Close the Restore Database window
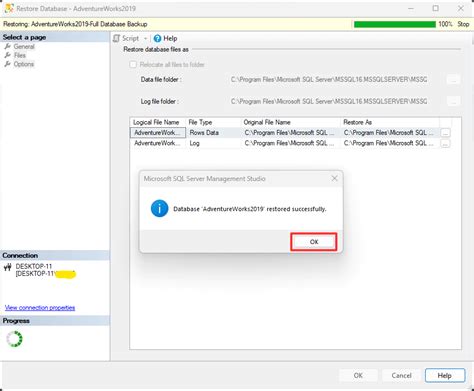This screenshot has width=474, height=391. tap(461, 8)
